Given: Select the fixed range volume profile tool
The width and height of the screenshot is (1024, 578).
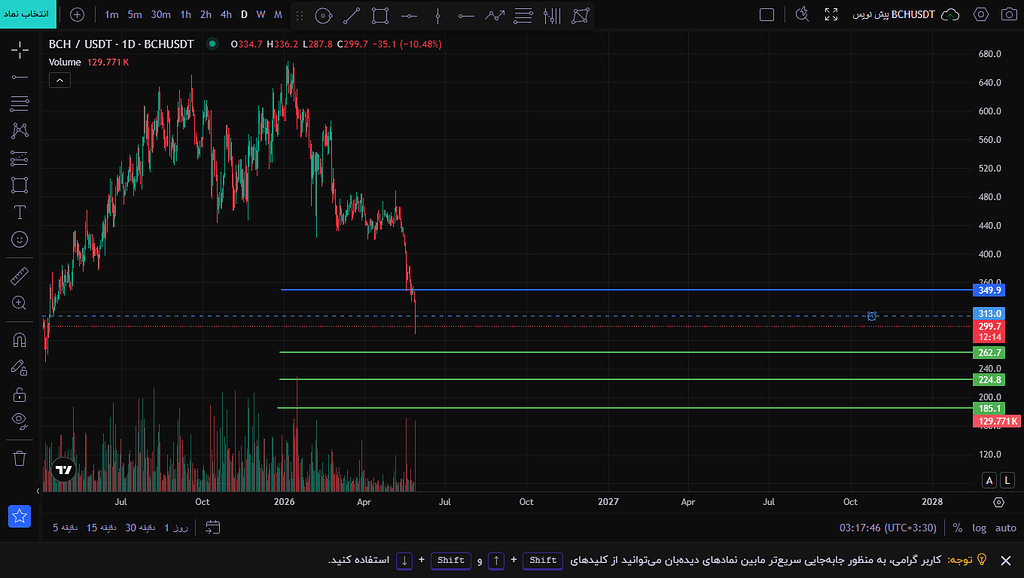Looking at the screenshot, I should click(x=552, y=15).
